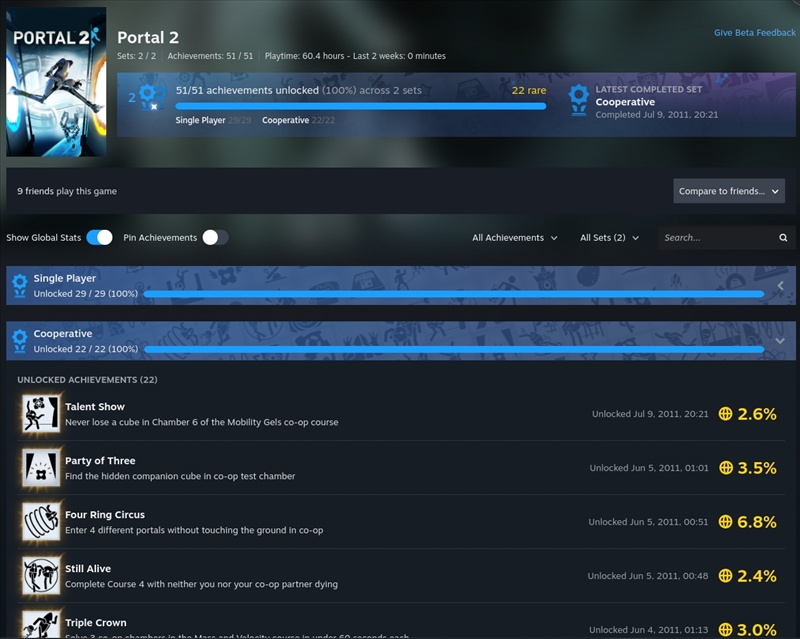Screen dimensions: 800x639
Task: Click the globe icon beside 2.6%
Action: (x=725, y=414)
